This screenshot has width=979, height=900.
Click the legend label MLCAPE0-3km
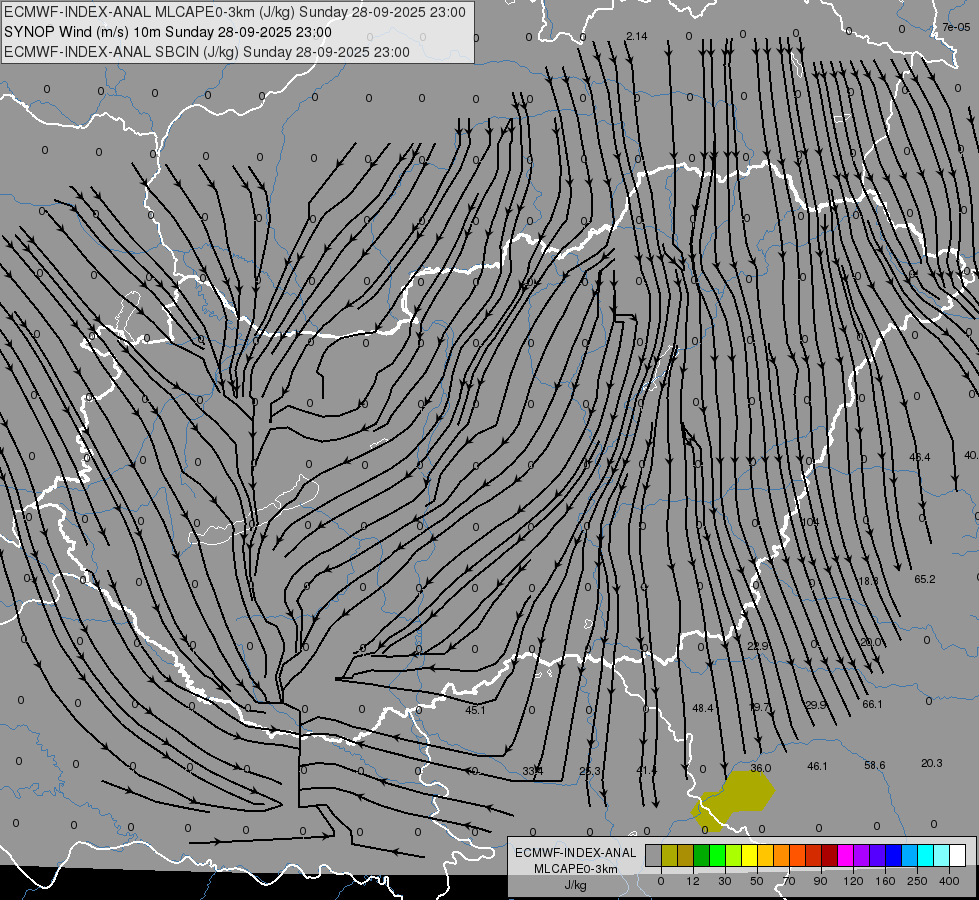click(576, 869)
